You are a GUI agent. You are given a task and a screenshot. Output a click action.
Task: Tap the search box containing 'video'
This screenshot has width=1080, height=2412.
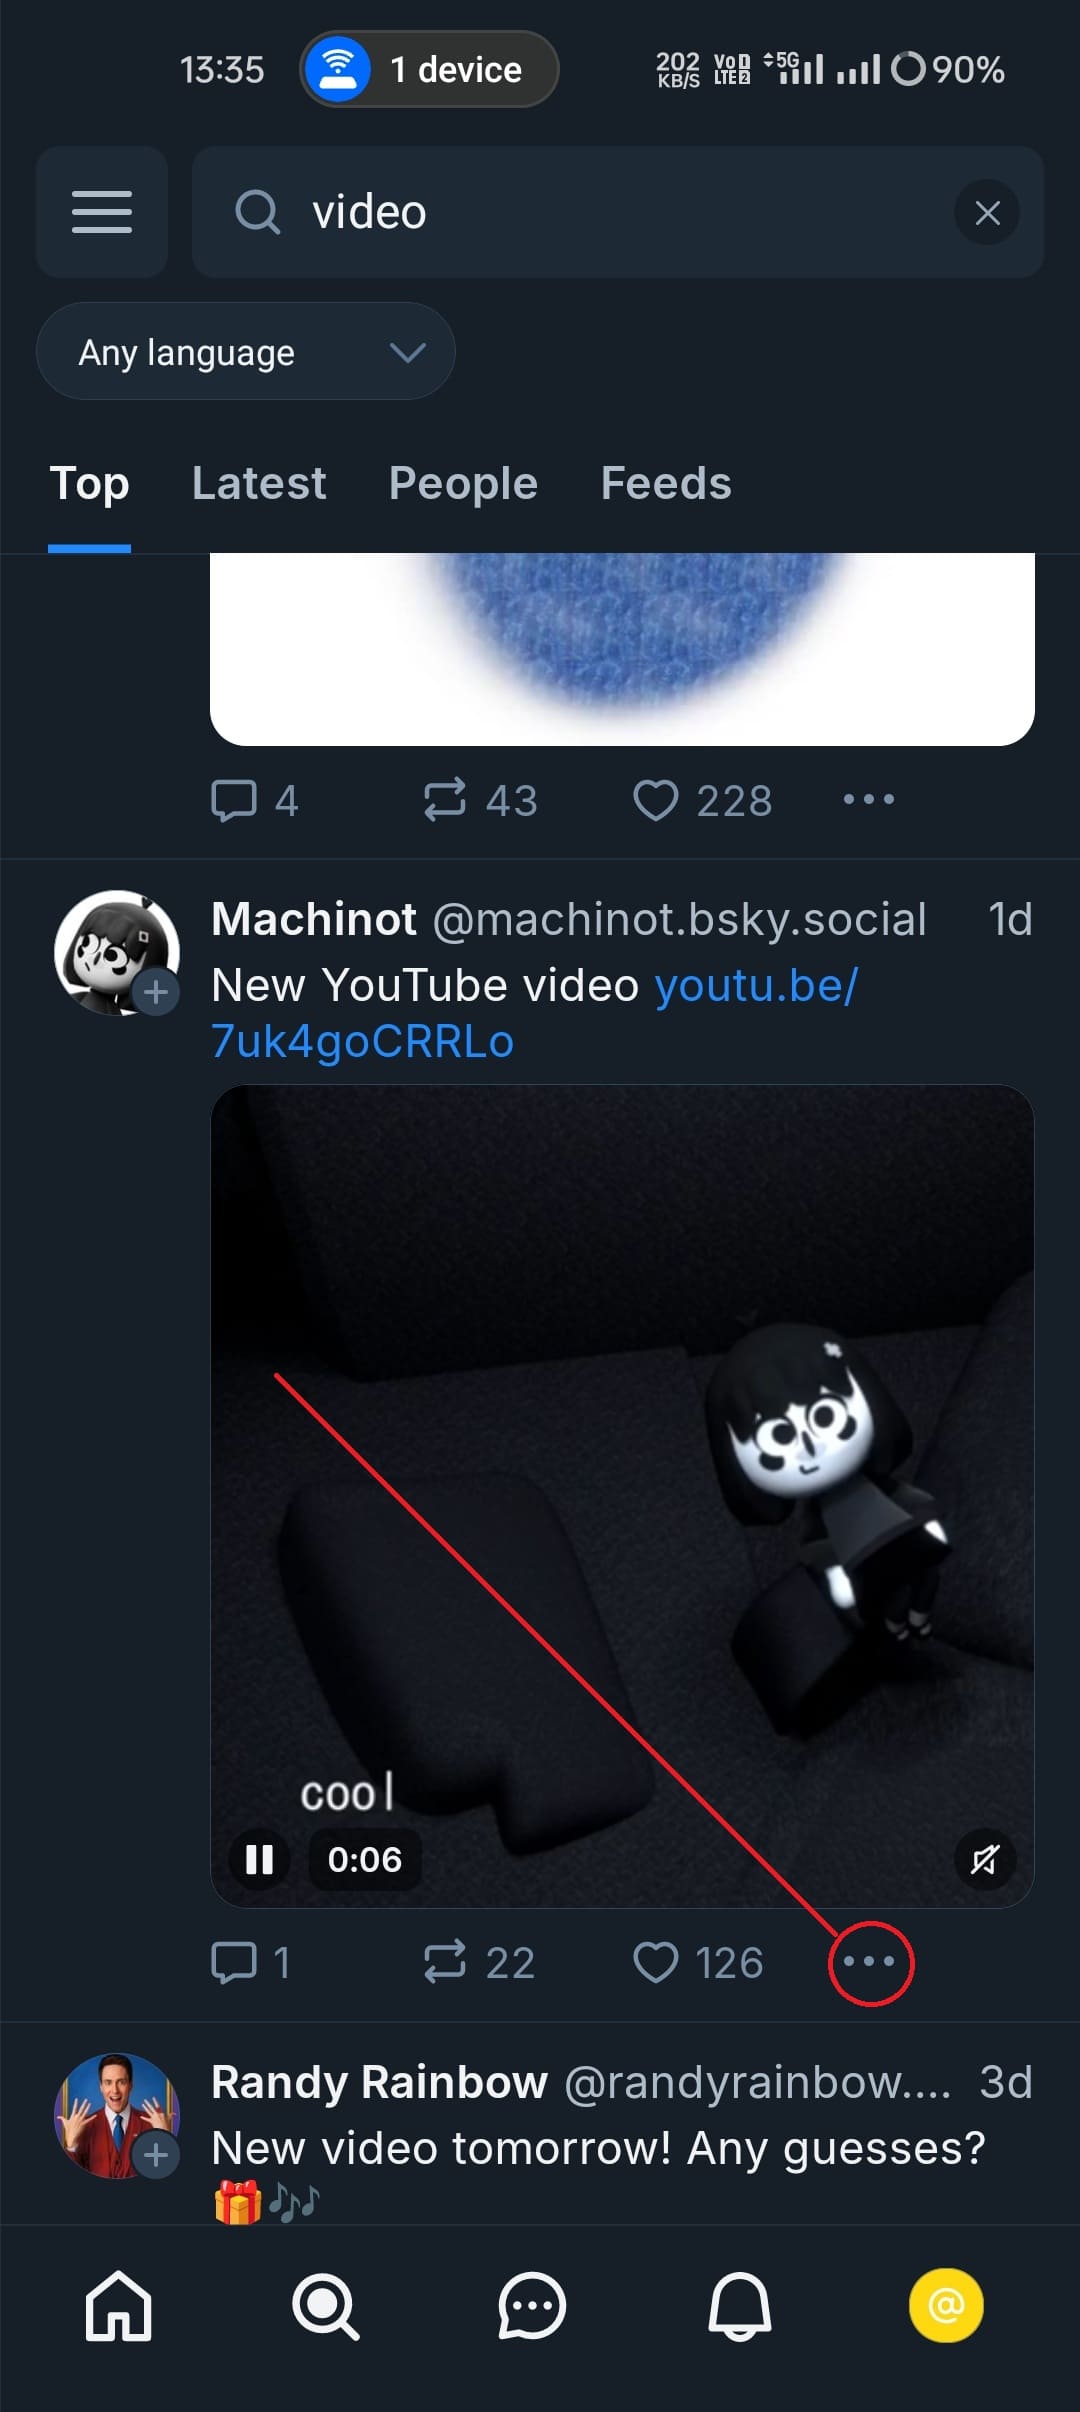coord(600,212)
